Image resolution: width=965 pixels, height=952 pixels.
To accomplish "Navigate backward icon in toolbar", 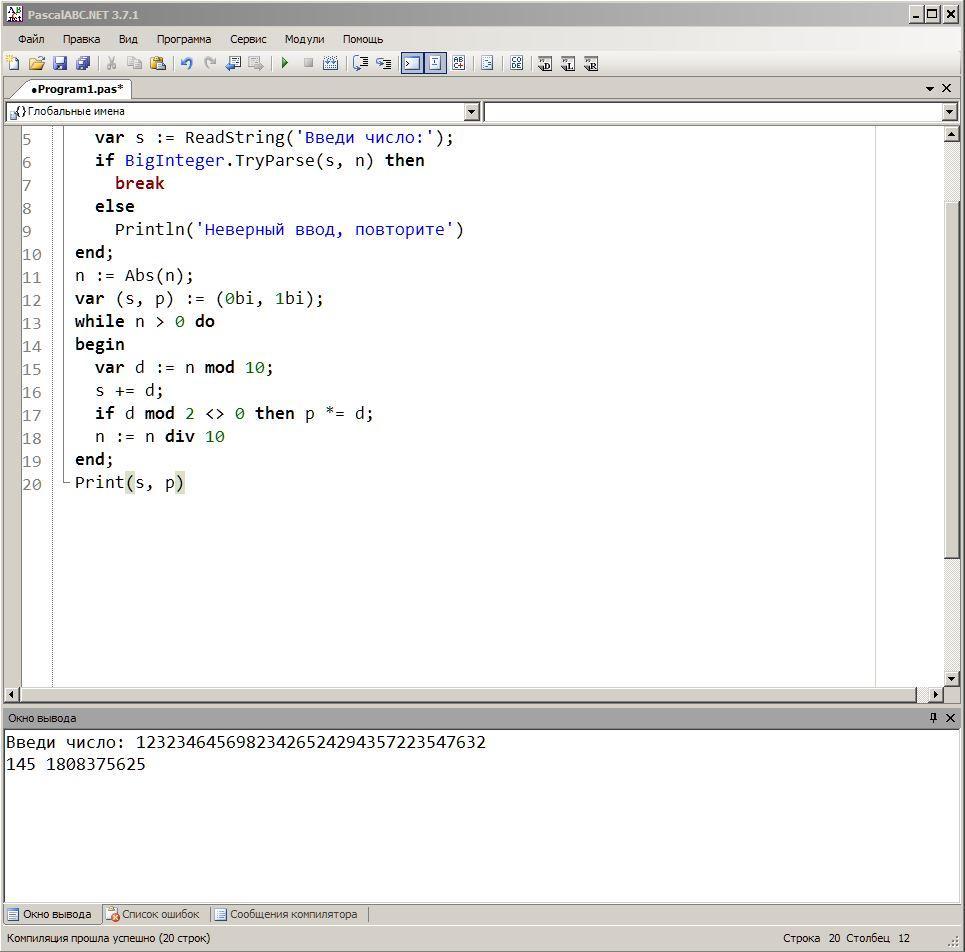I will (x=233, y=63).
